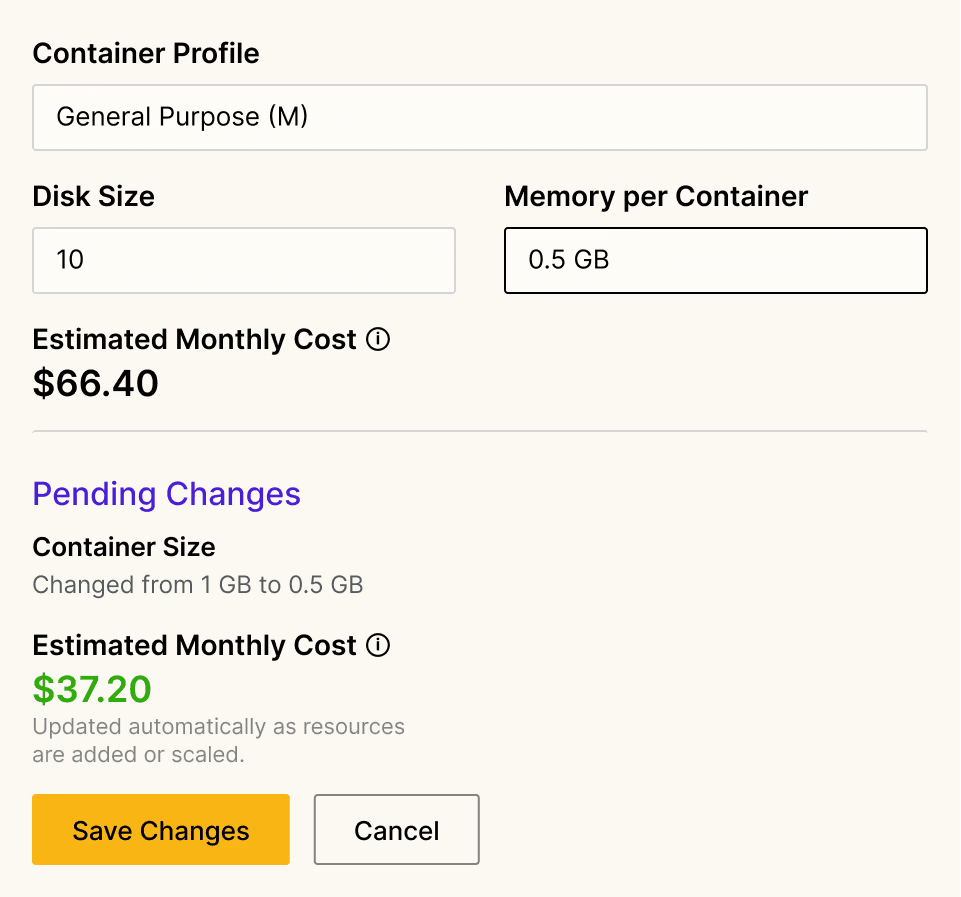Click the 'General Purpose (M)' value text
961x897 pixels.
(182, 118)
